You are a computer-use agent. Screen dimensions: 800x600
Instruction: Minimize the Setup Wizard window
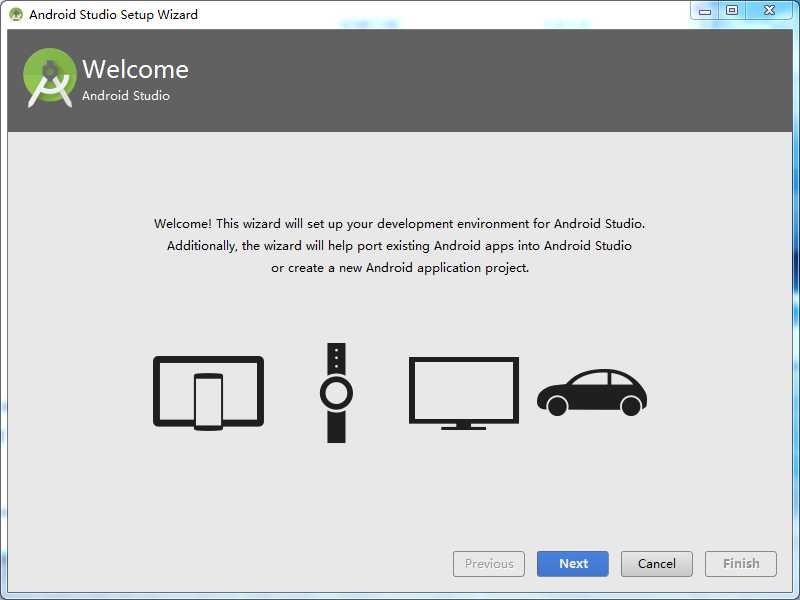point(705,11)
